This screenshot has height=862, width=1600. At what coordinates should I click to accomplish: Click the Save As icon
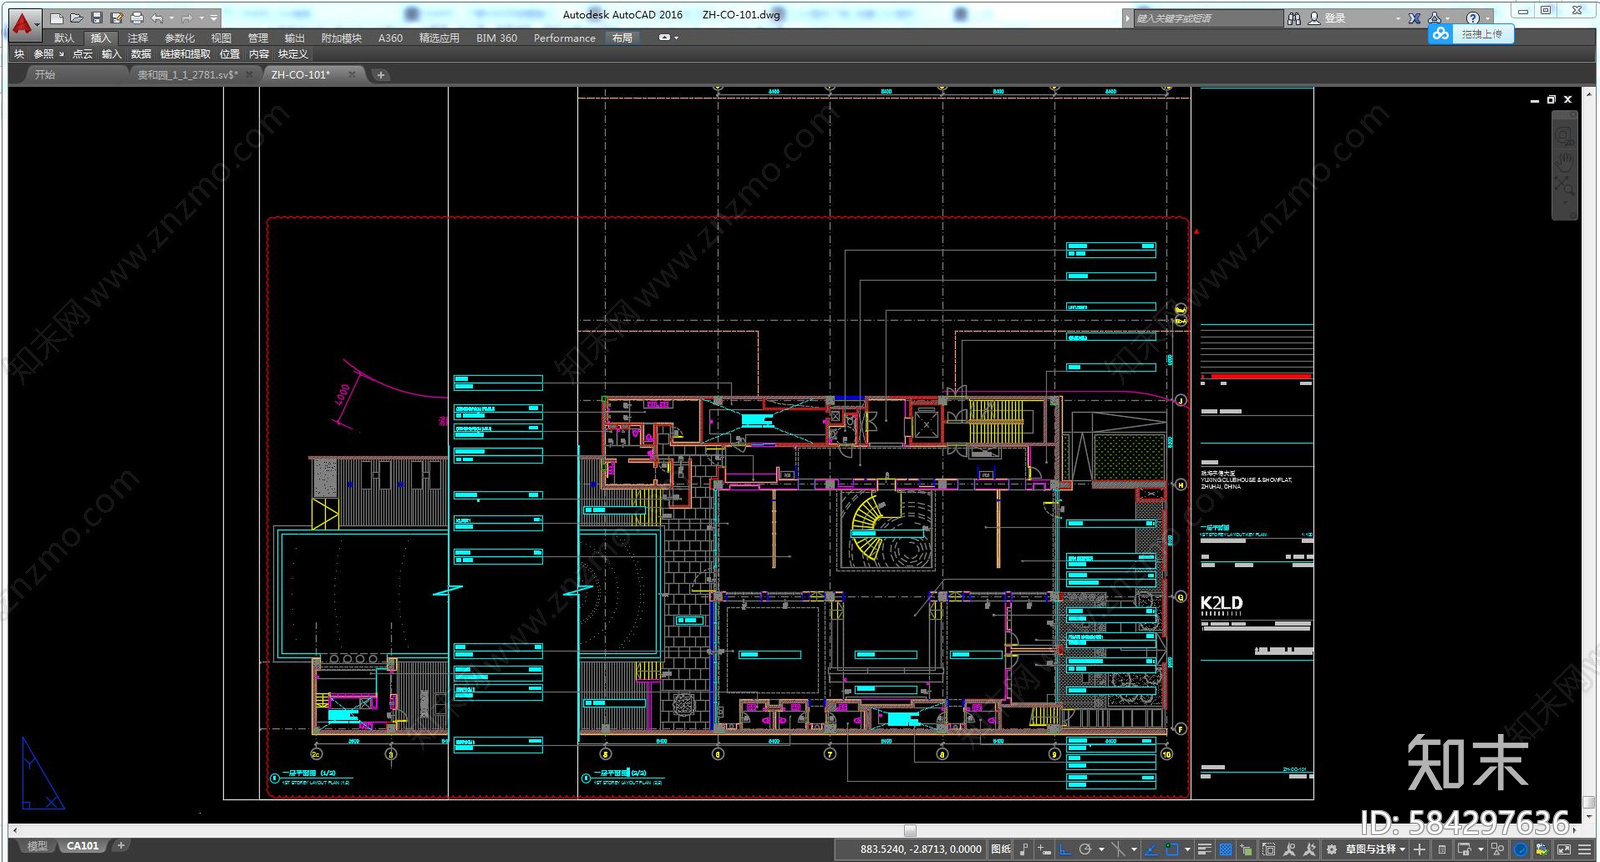point(117,18)
